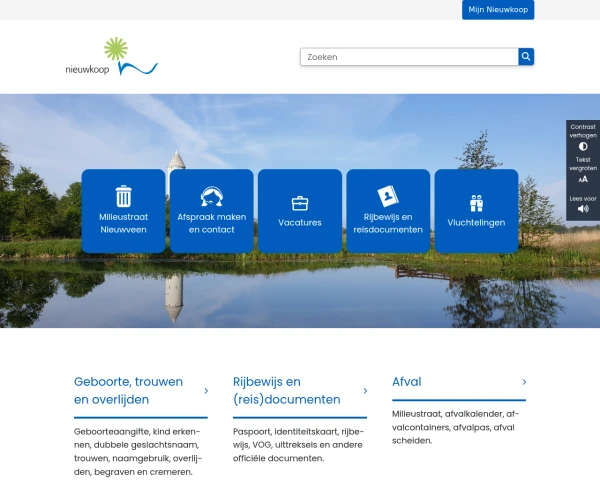Open the Afspraak maken en contact headset tile
This screenshot has width=600, height=480.
212,211
